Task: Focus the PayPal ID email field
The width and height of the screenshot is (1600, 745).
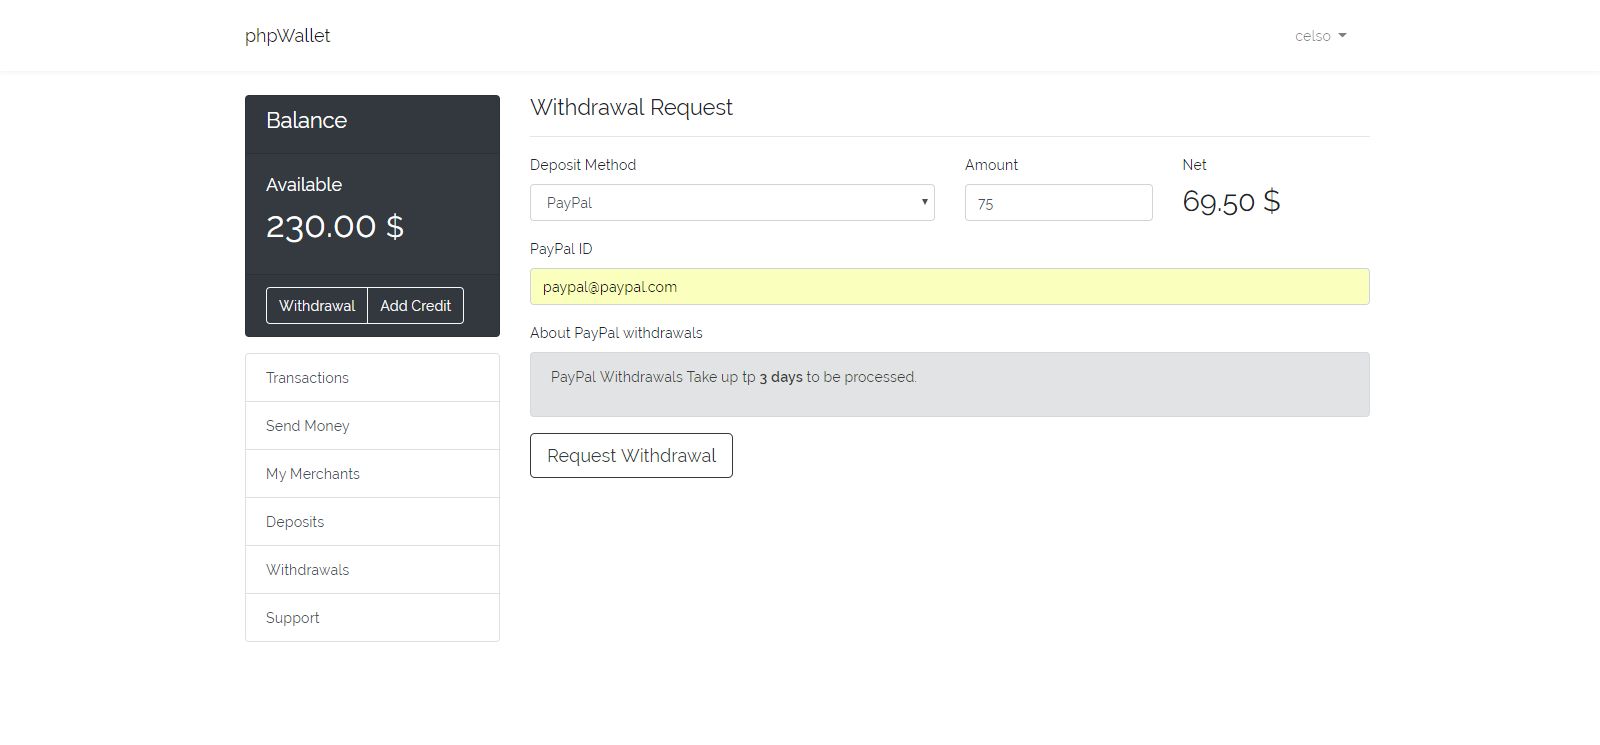Action: (x=949, y=287)
